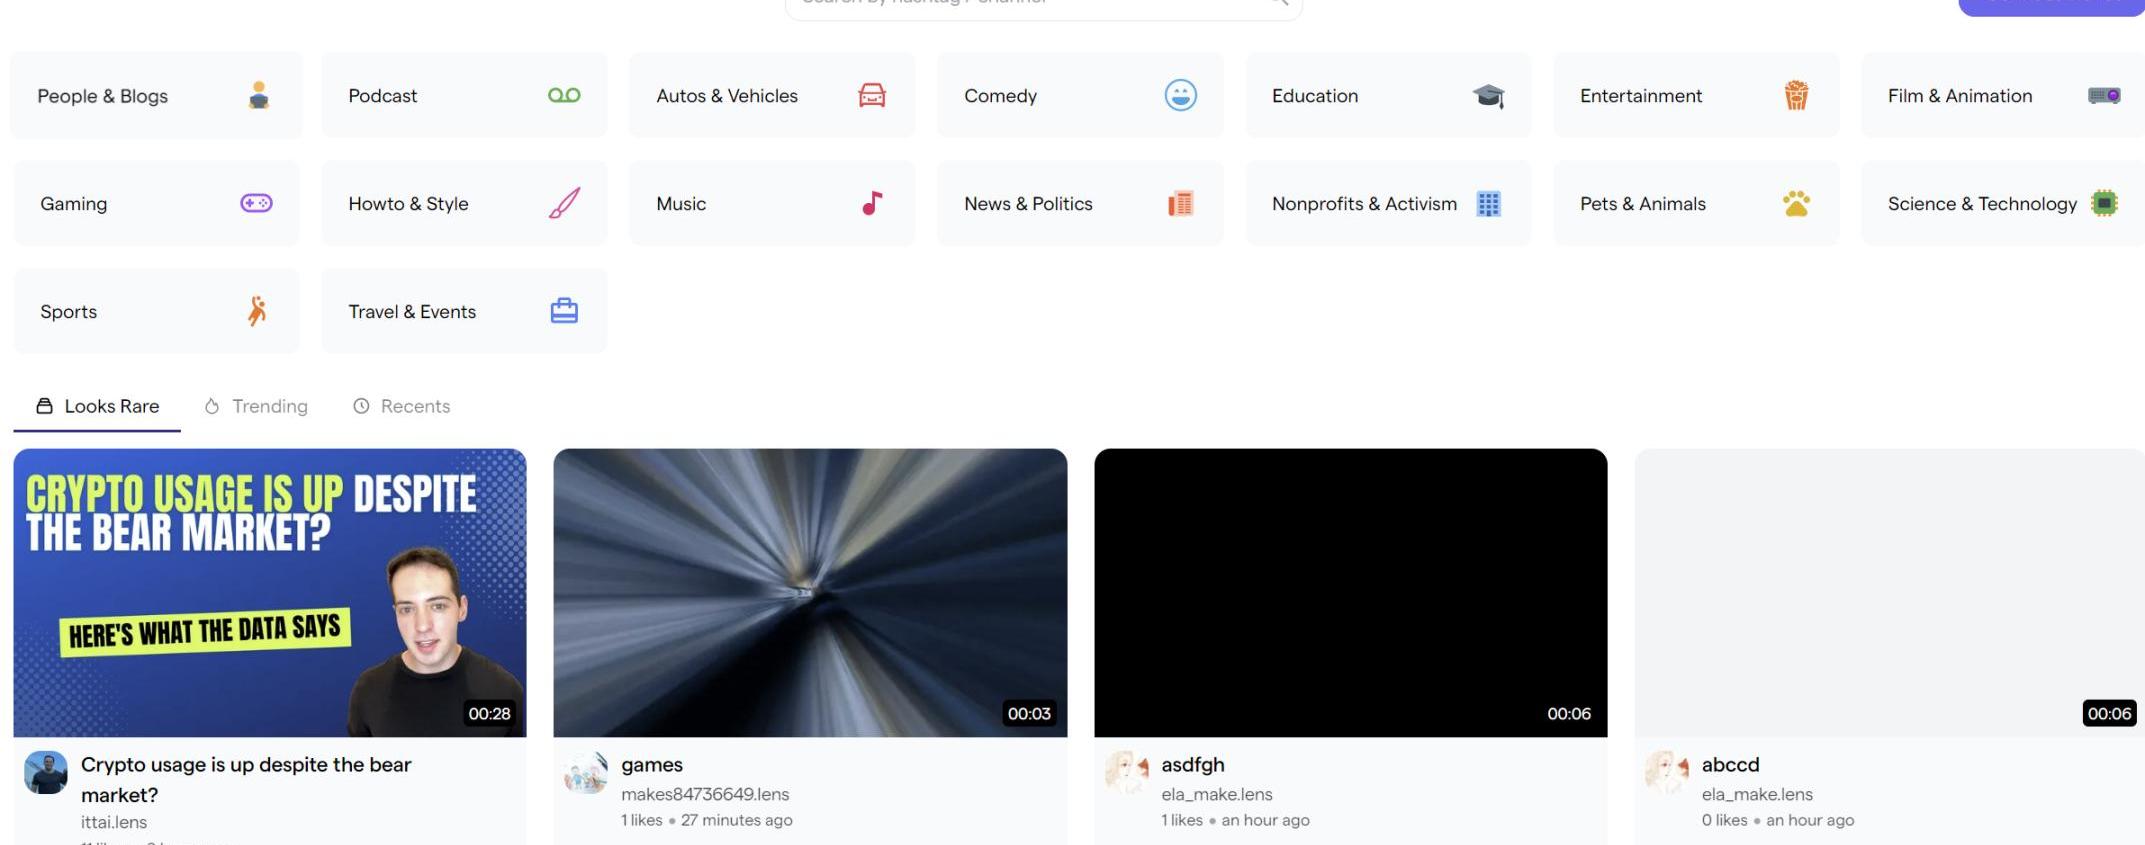Click the gamepad Gaming icon
Viewport: 2145px width, 845px height.
[x=256, y=203]
